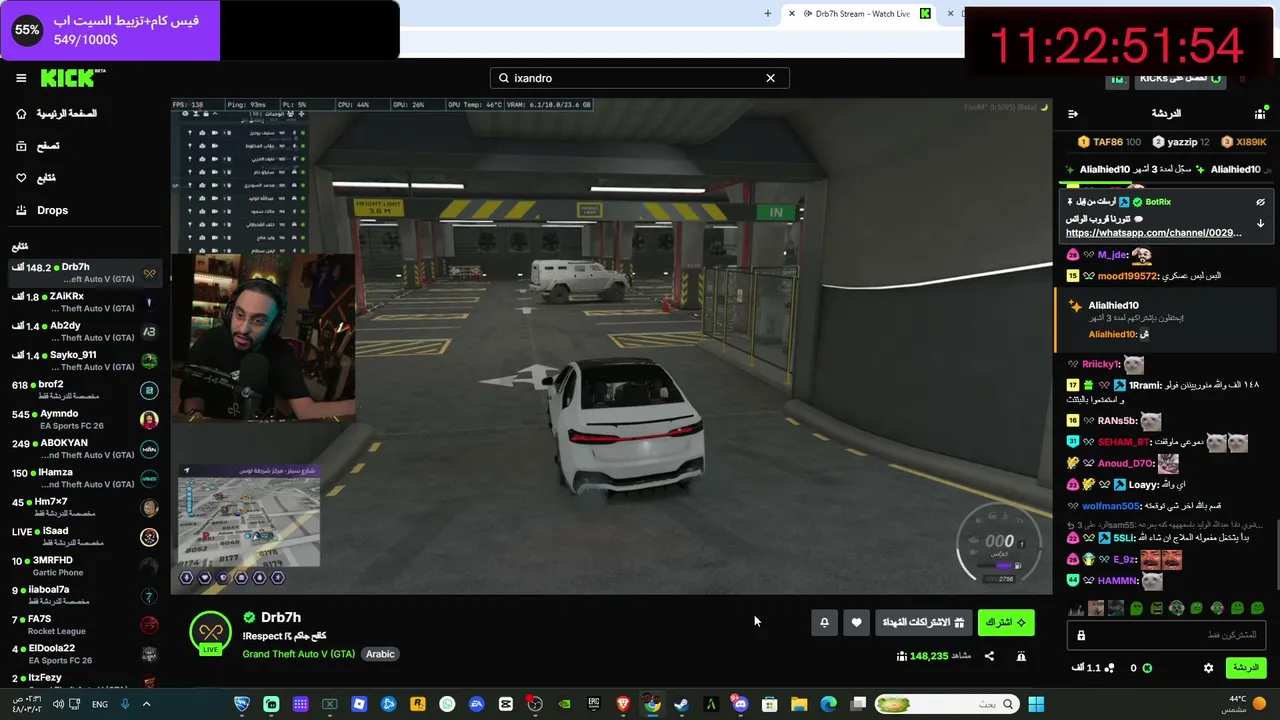The height and width of the screenshot is (720, 1280).
Task: Open the Drb7h channel in sidebar list
Action: tap(84, 273)
